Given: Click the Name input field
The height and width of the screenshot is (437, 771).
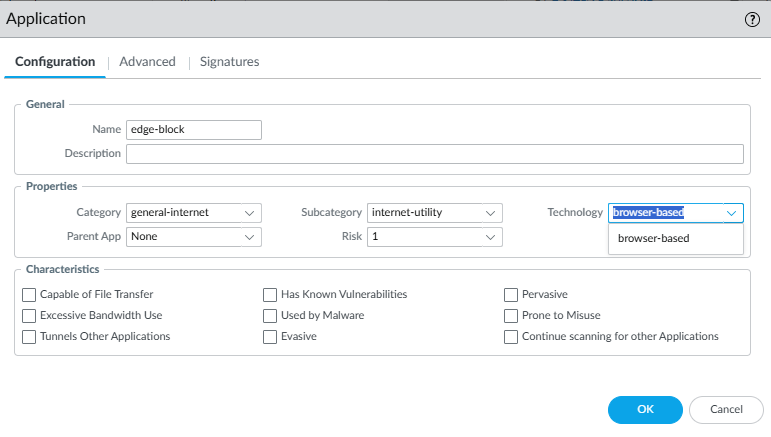Looking at the screenshot, I should click(x=193, y=129).
